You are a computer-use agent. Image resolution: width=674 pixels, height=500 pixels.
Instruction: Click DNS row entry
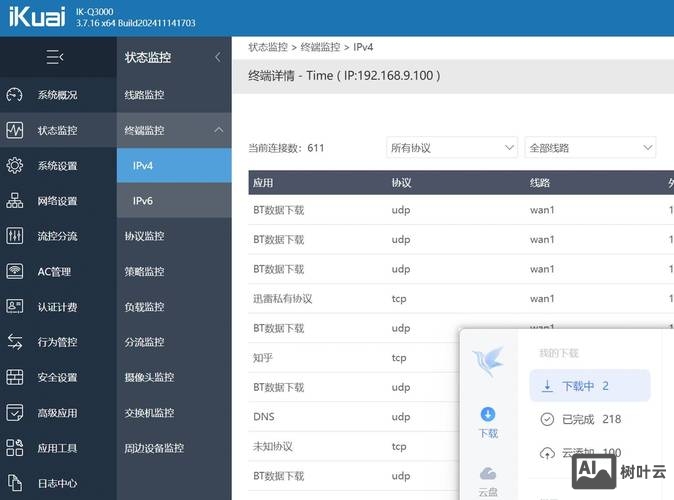coord(264,417)
